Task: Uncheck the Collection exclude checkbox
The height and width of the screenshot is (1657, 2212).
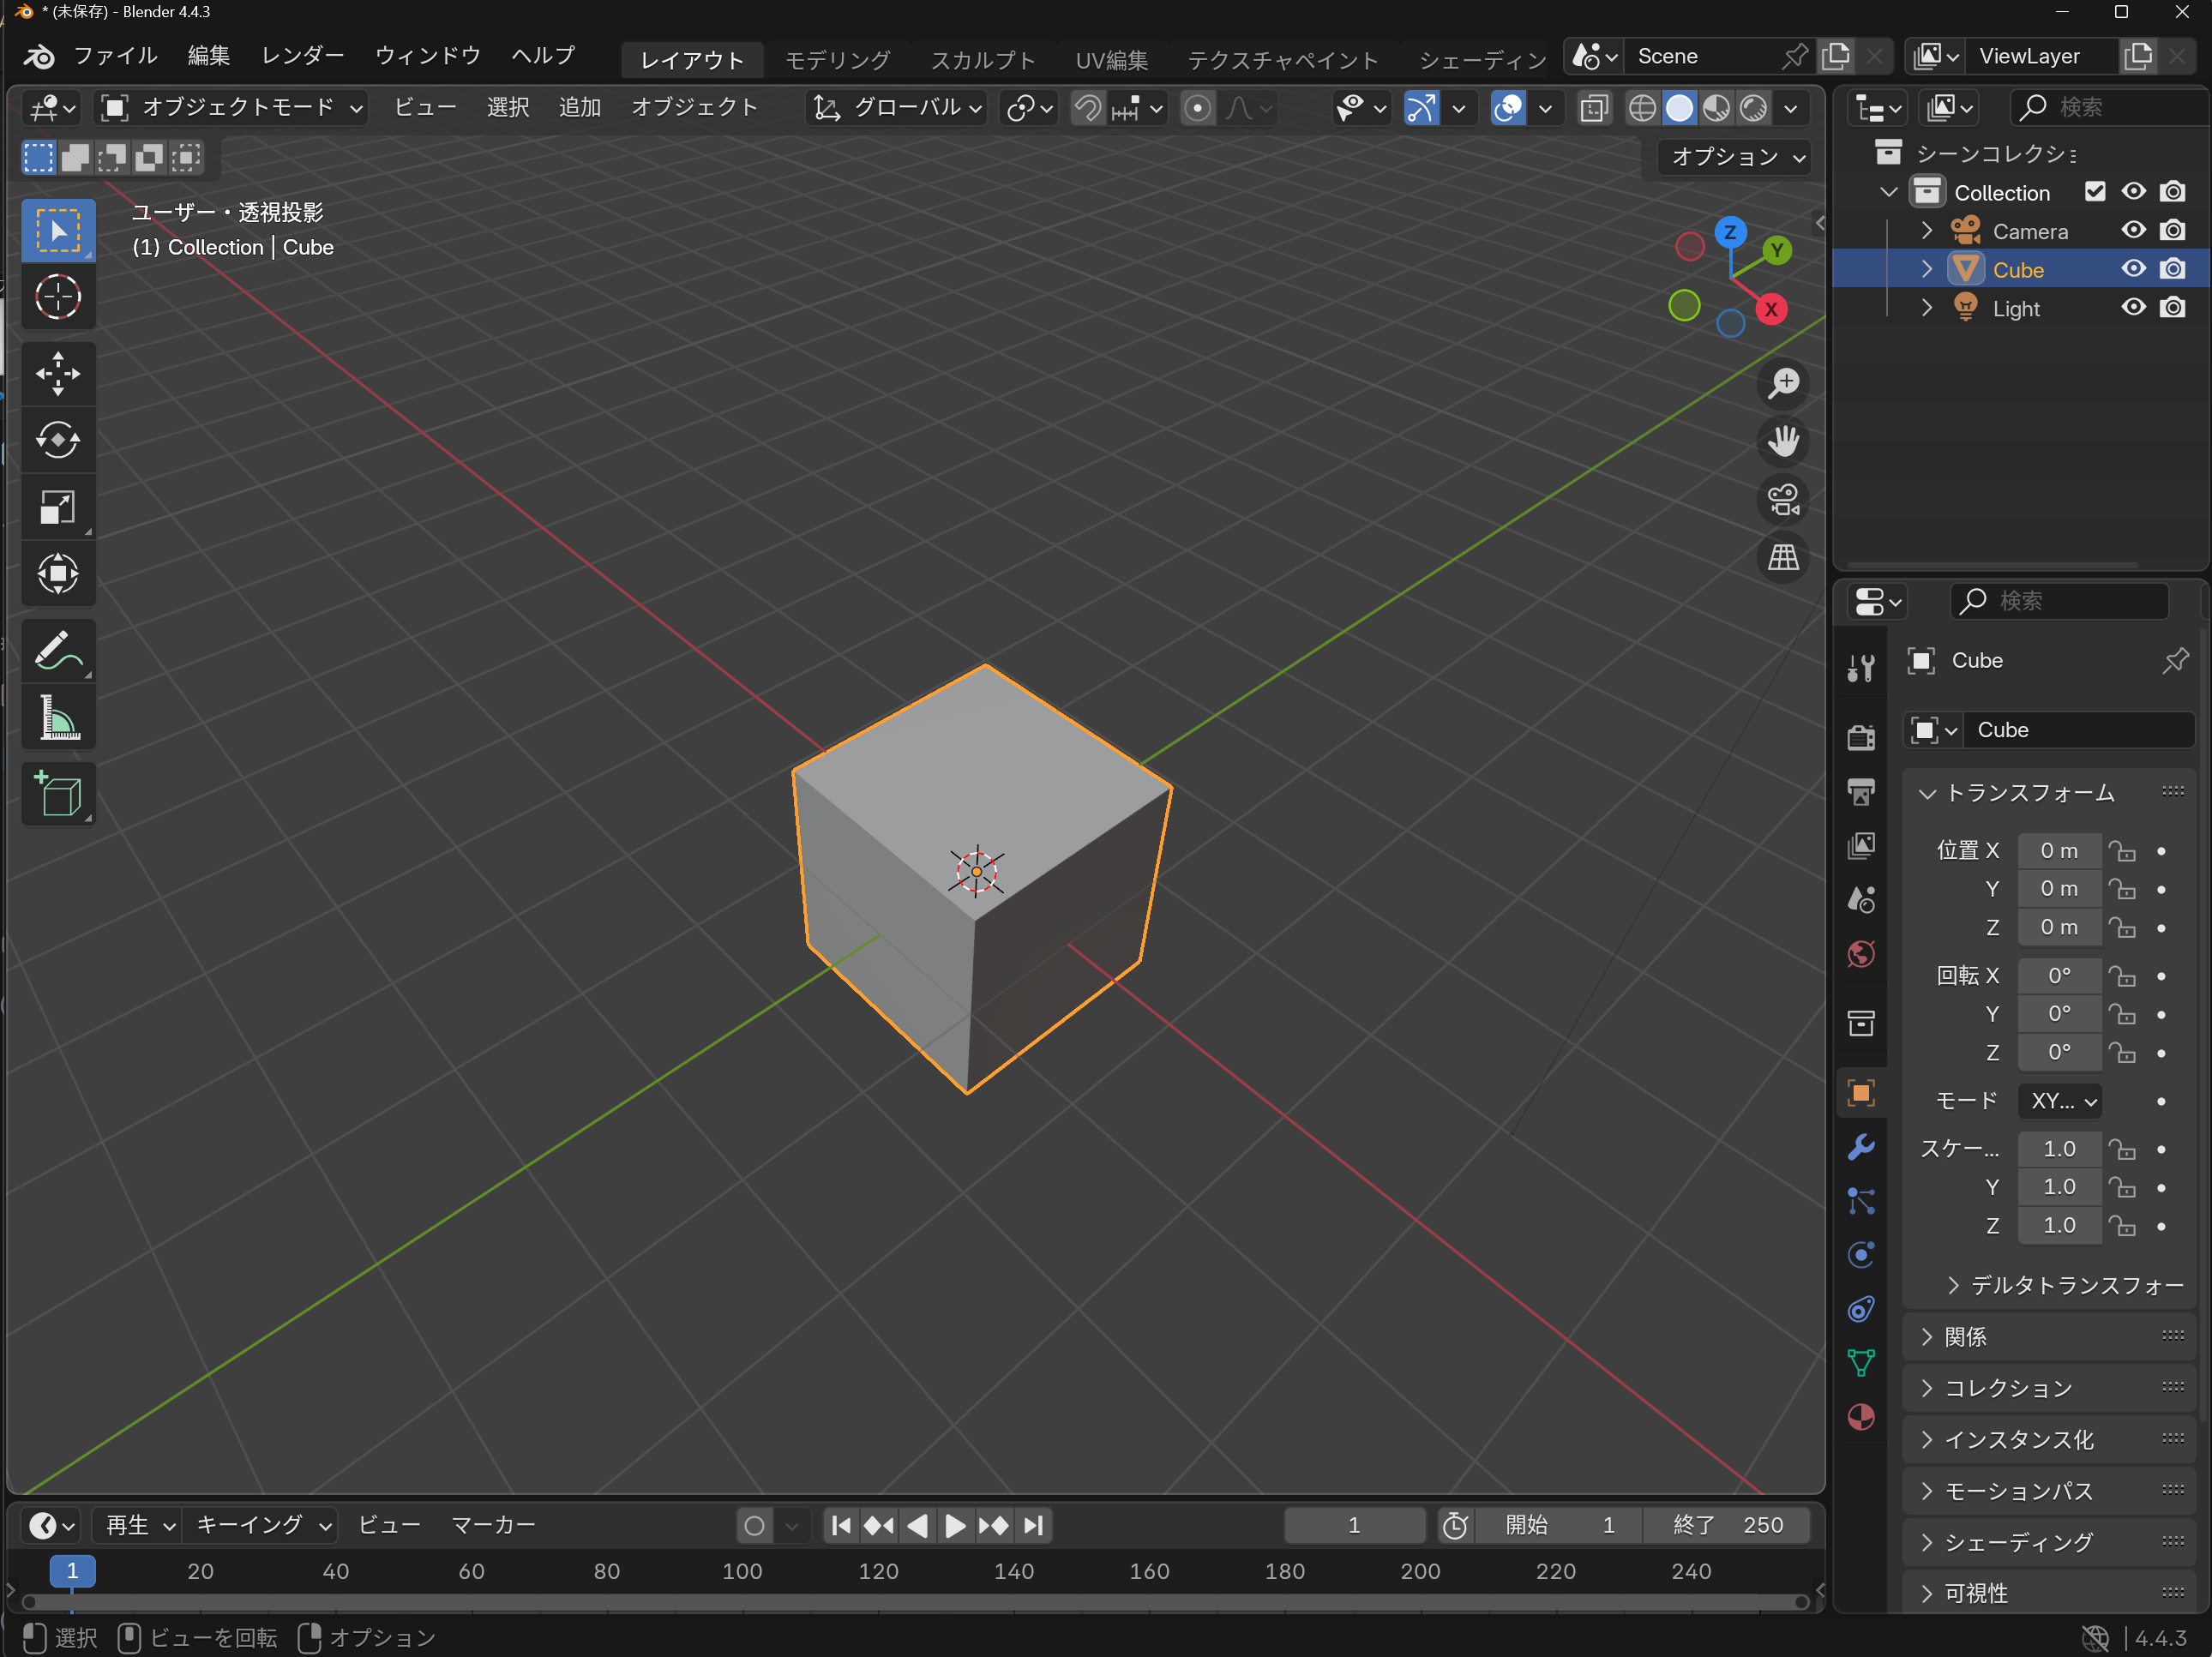Action: 2095,192
